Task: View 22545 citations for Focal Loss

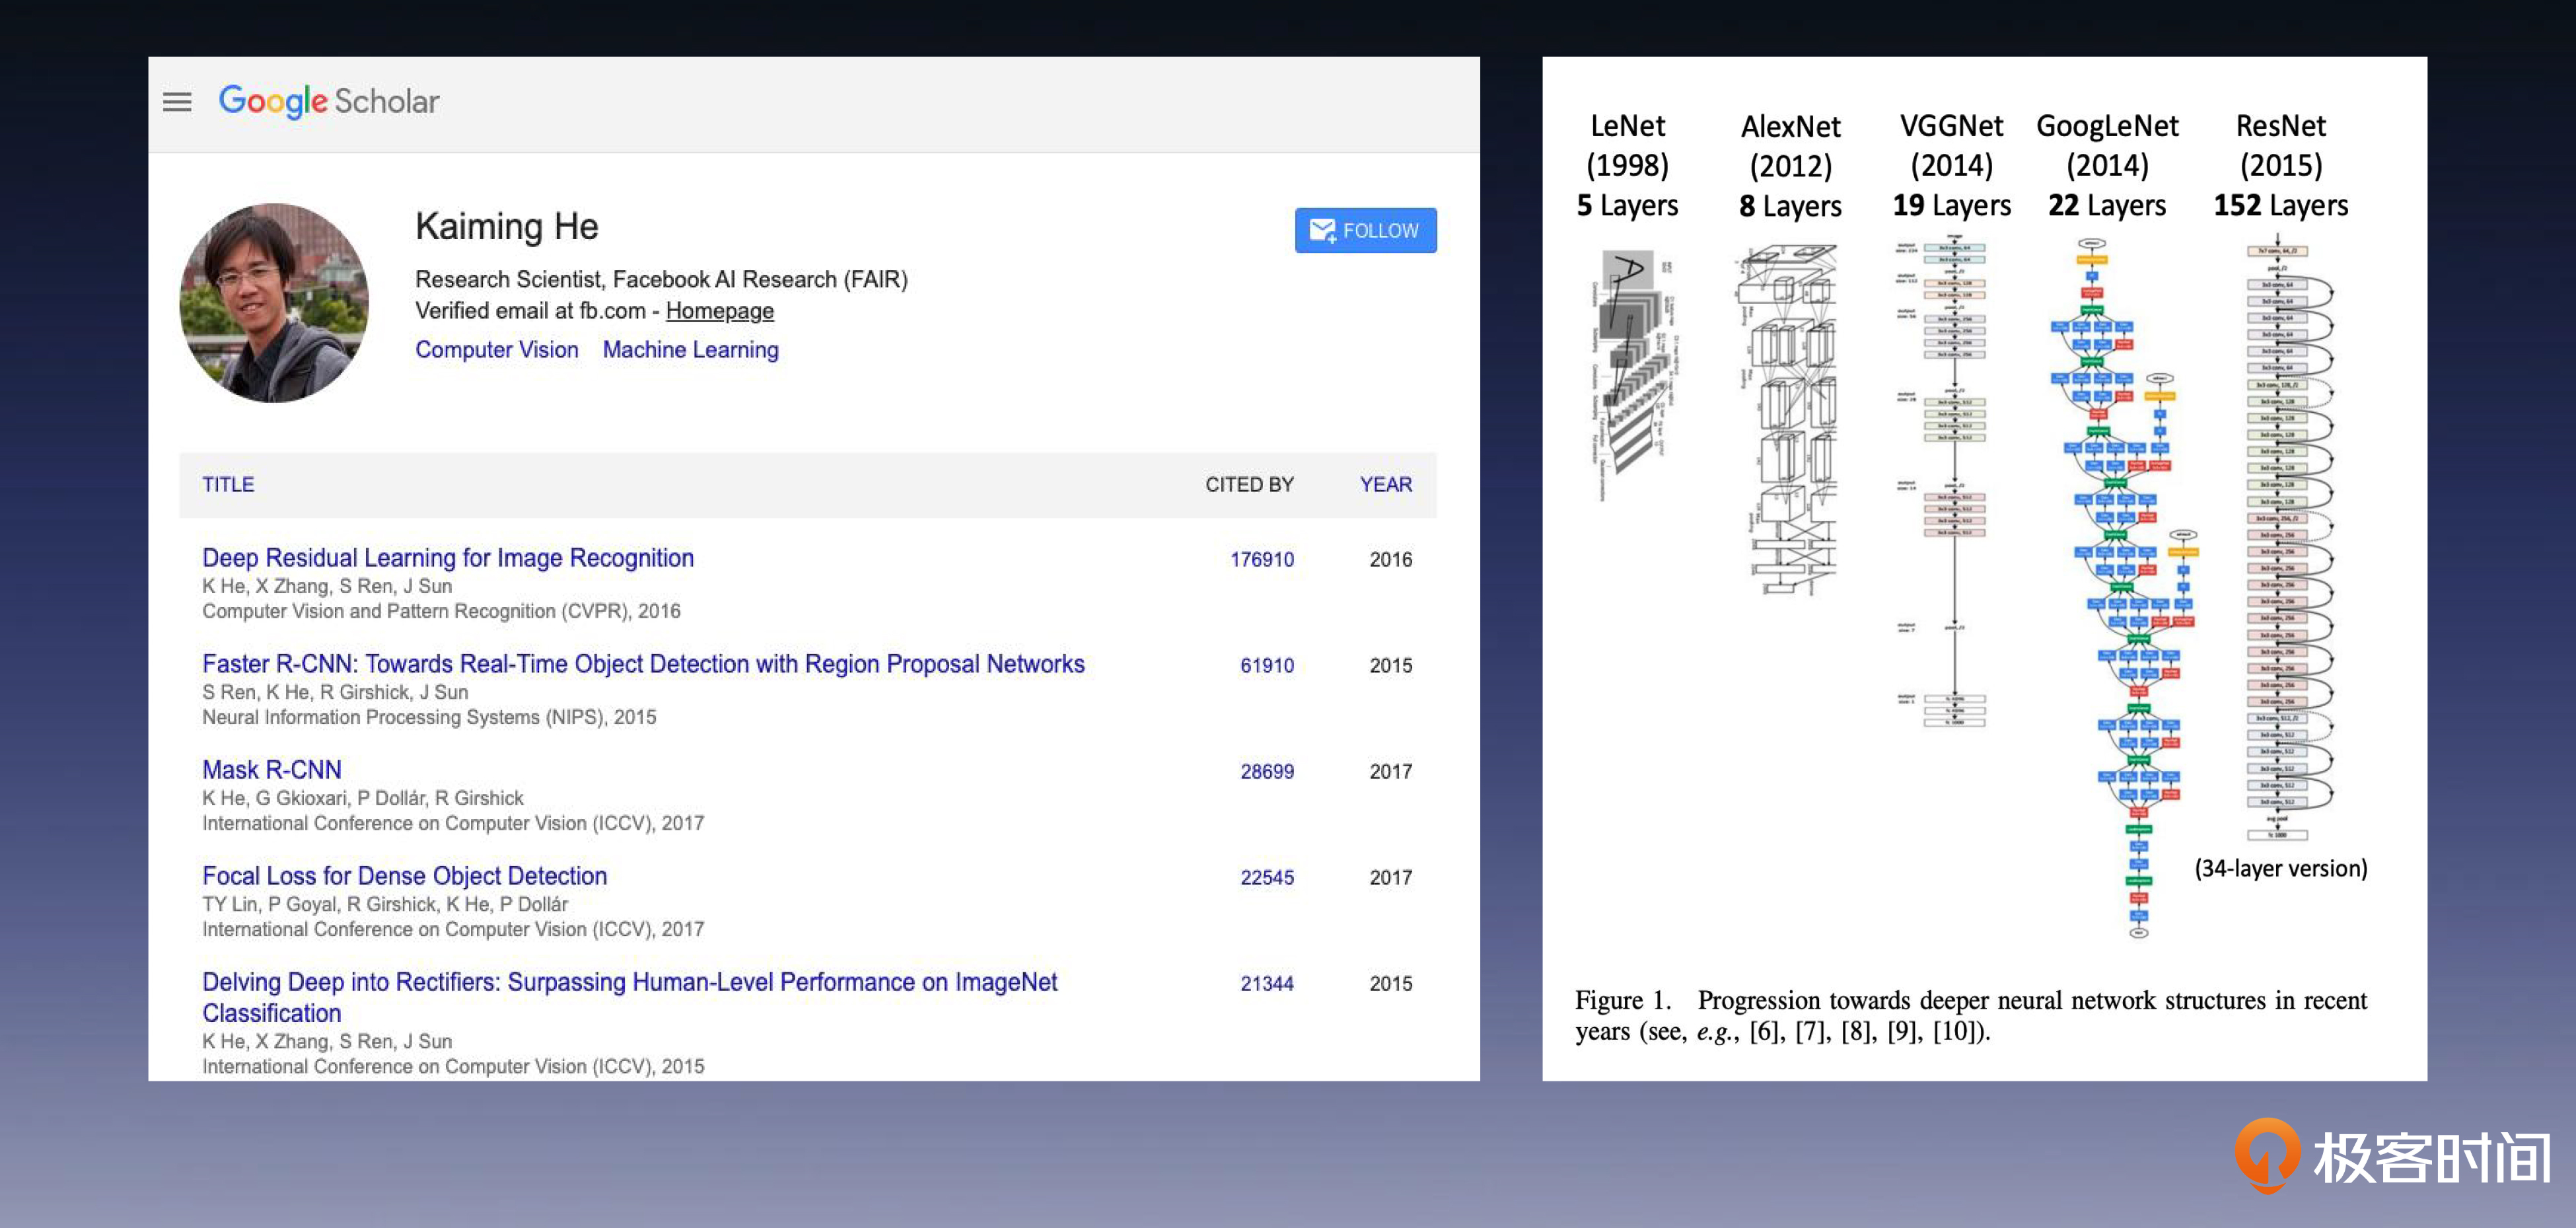Action: [x=1266, y=878]
